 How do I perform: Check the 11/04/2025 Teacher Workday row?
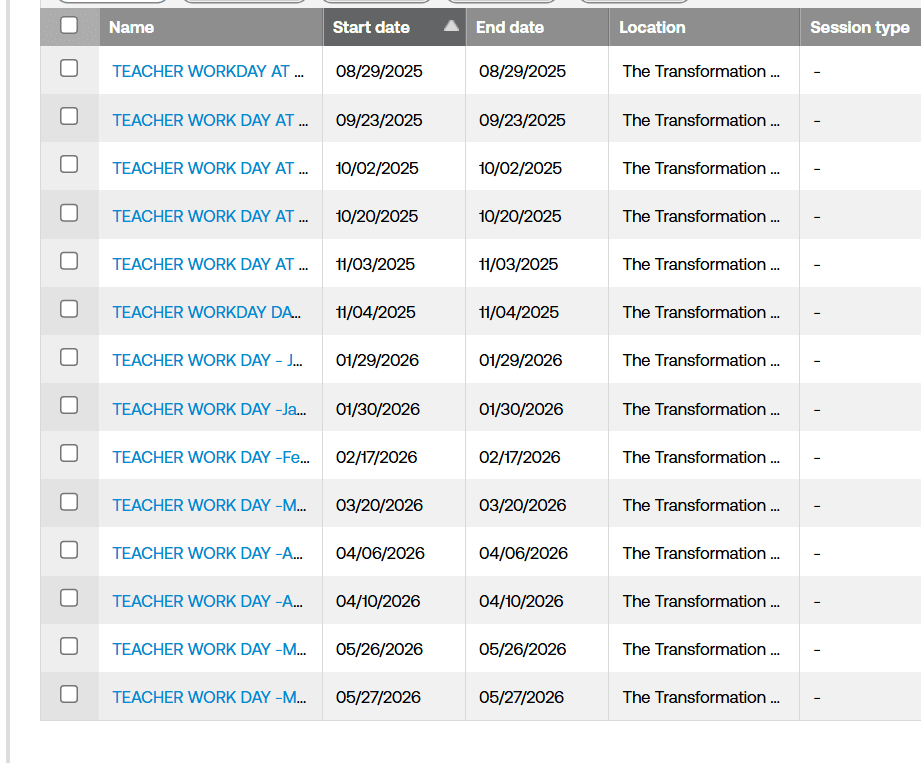click(x=69, y=309)
